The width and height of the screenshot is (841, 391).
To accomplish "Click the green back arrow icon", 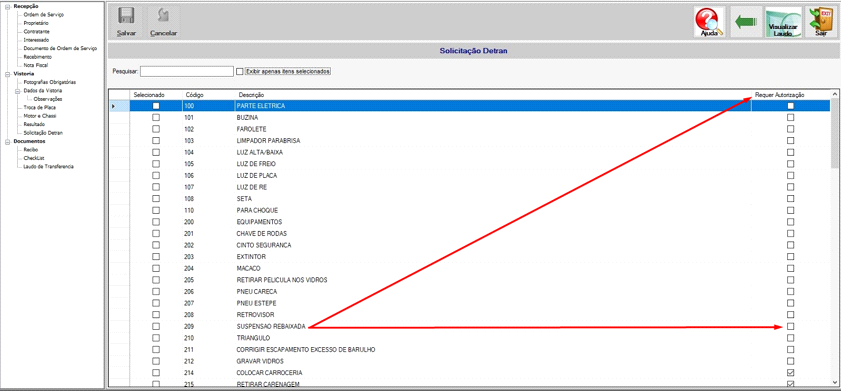I will (x=746, y=22).
